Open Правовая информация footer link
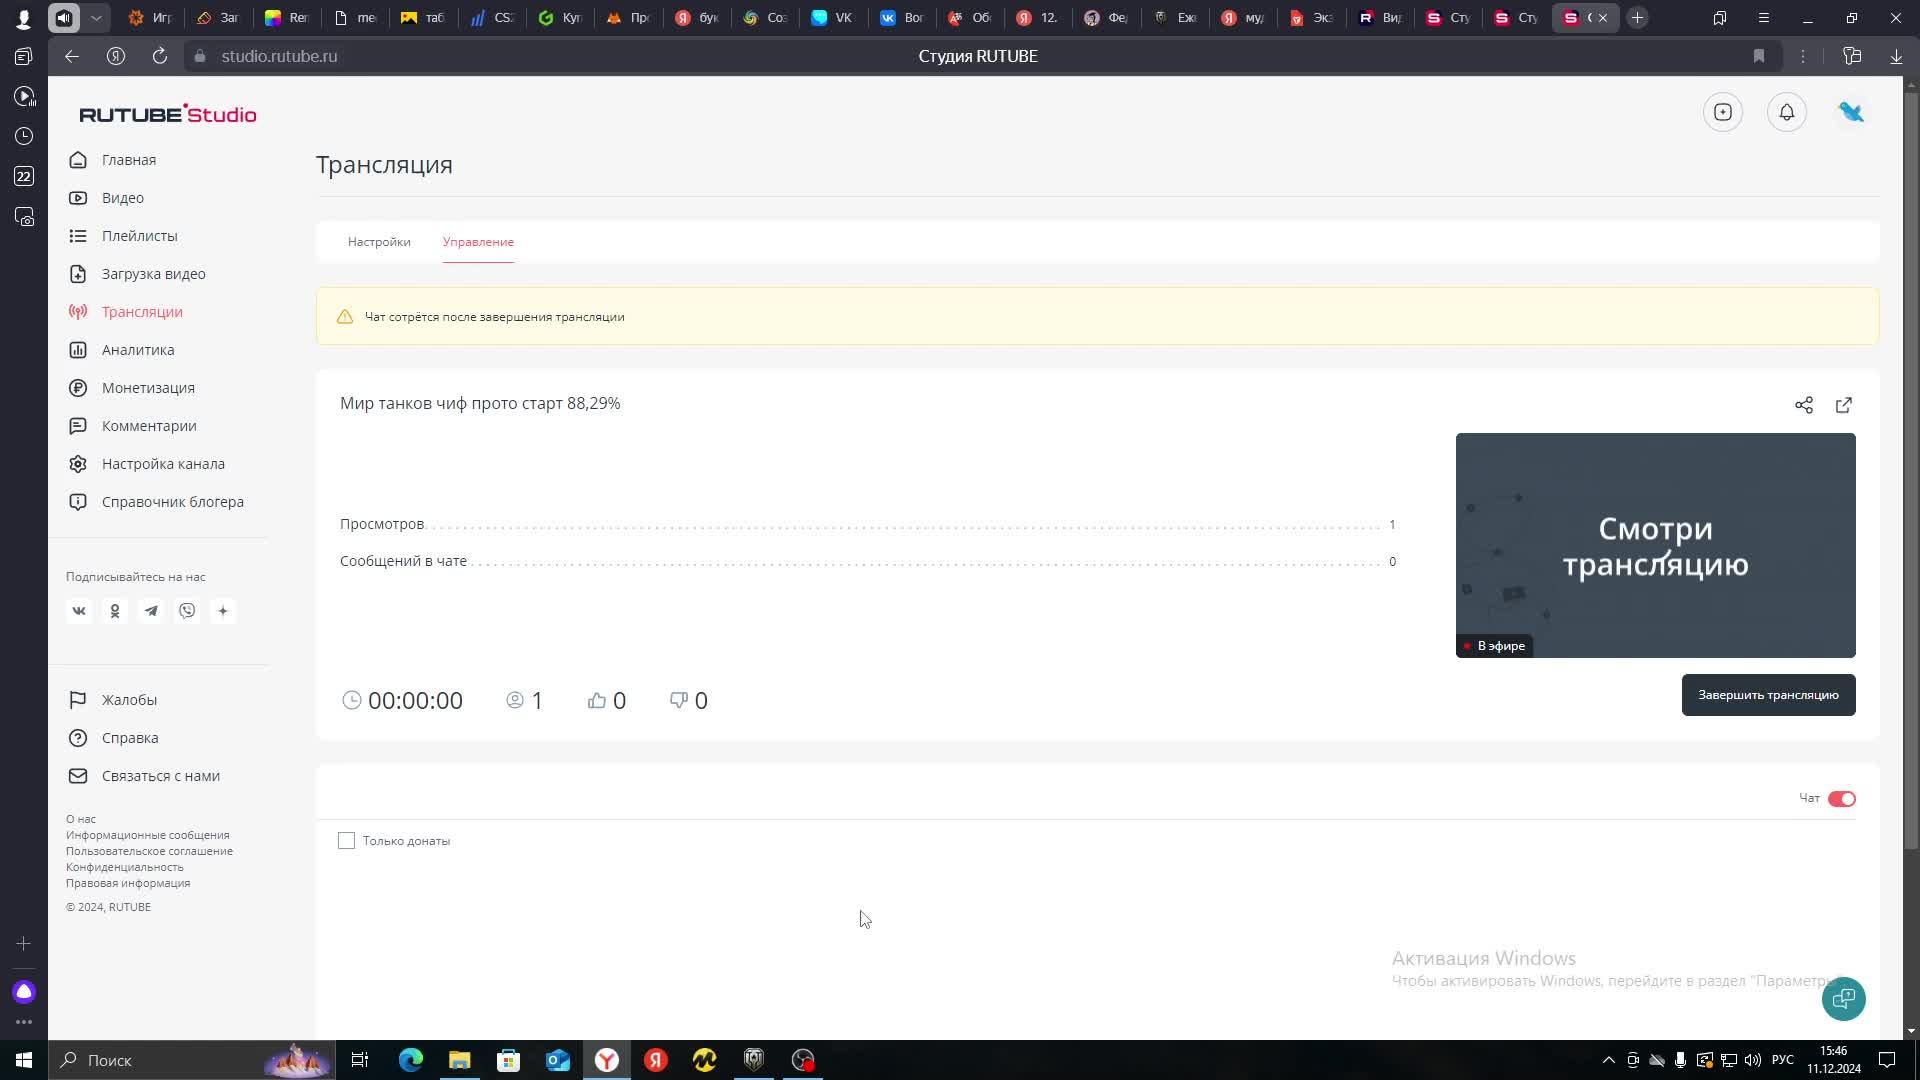Screen dimensions: 1920x1080 (x=128, y=883)
